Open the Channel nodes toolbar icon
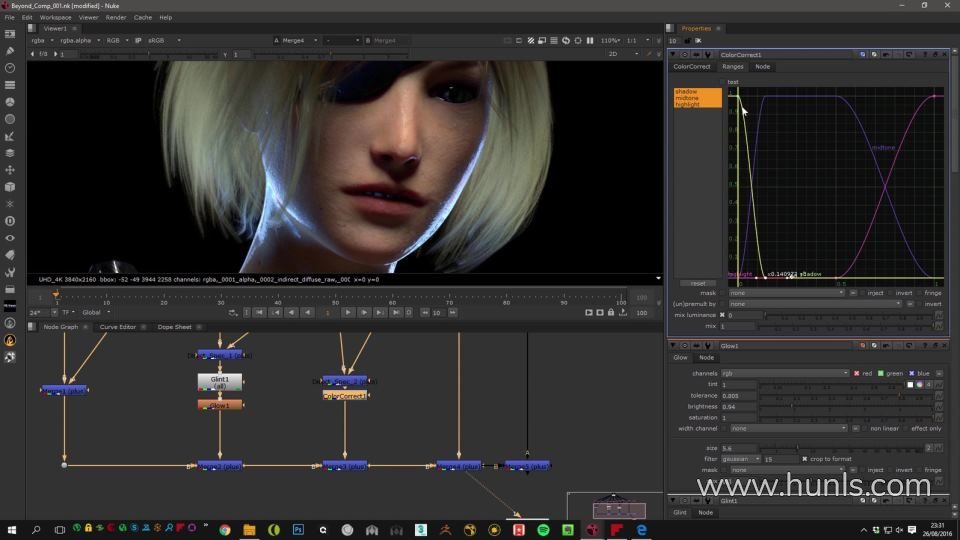Image resolution: width=960 pixels, height=540 pixels. (x=10, y=85)
